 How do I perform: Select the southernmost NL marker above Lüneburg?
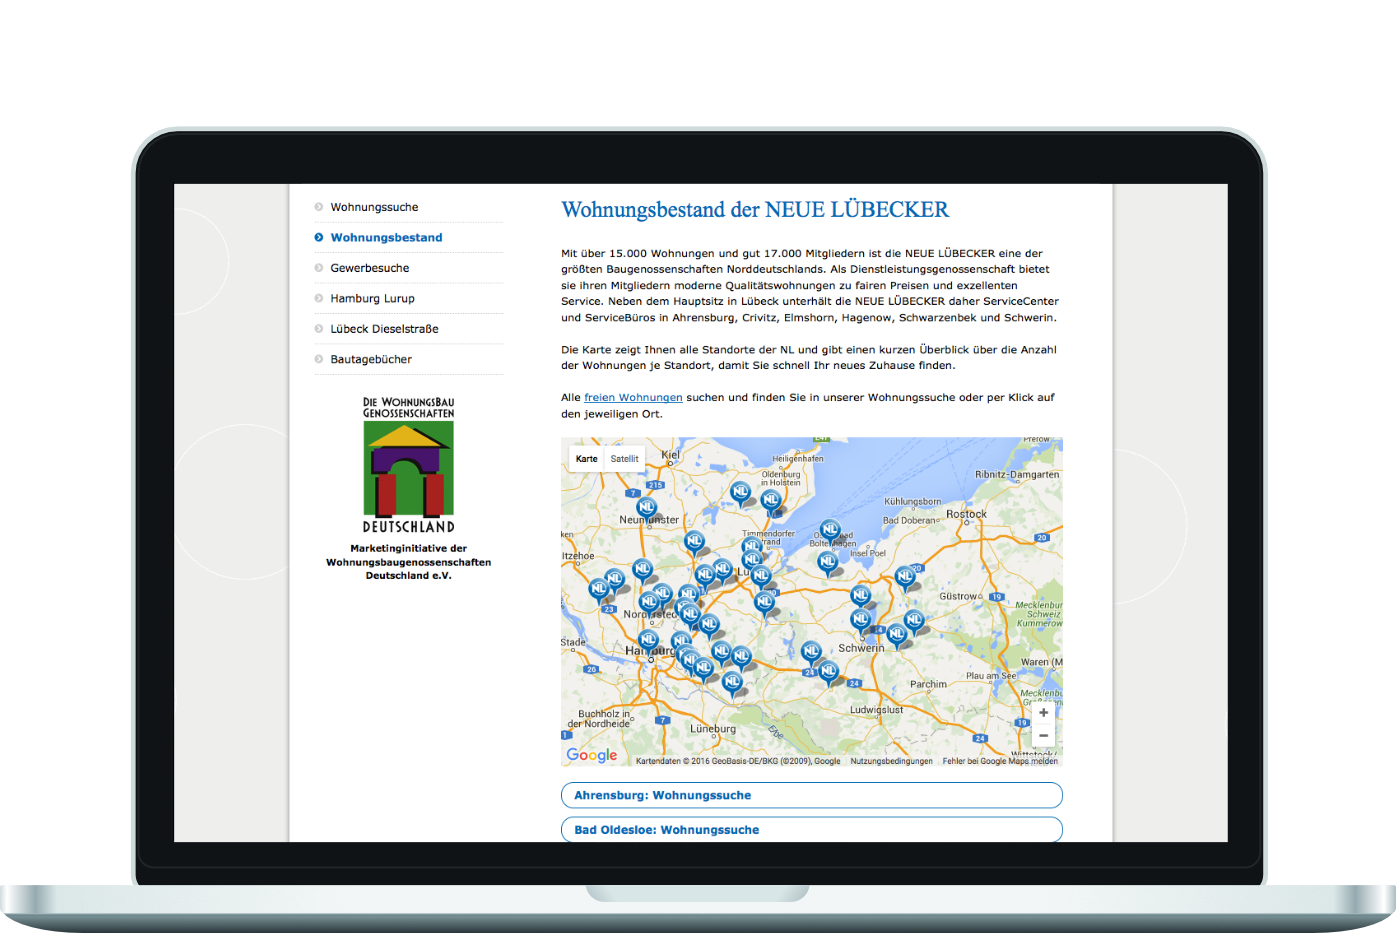(x=732, y=683)
